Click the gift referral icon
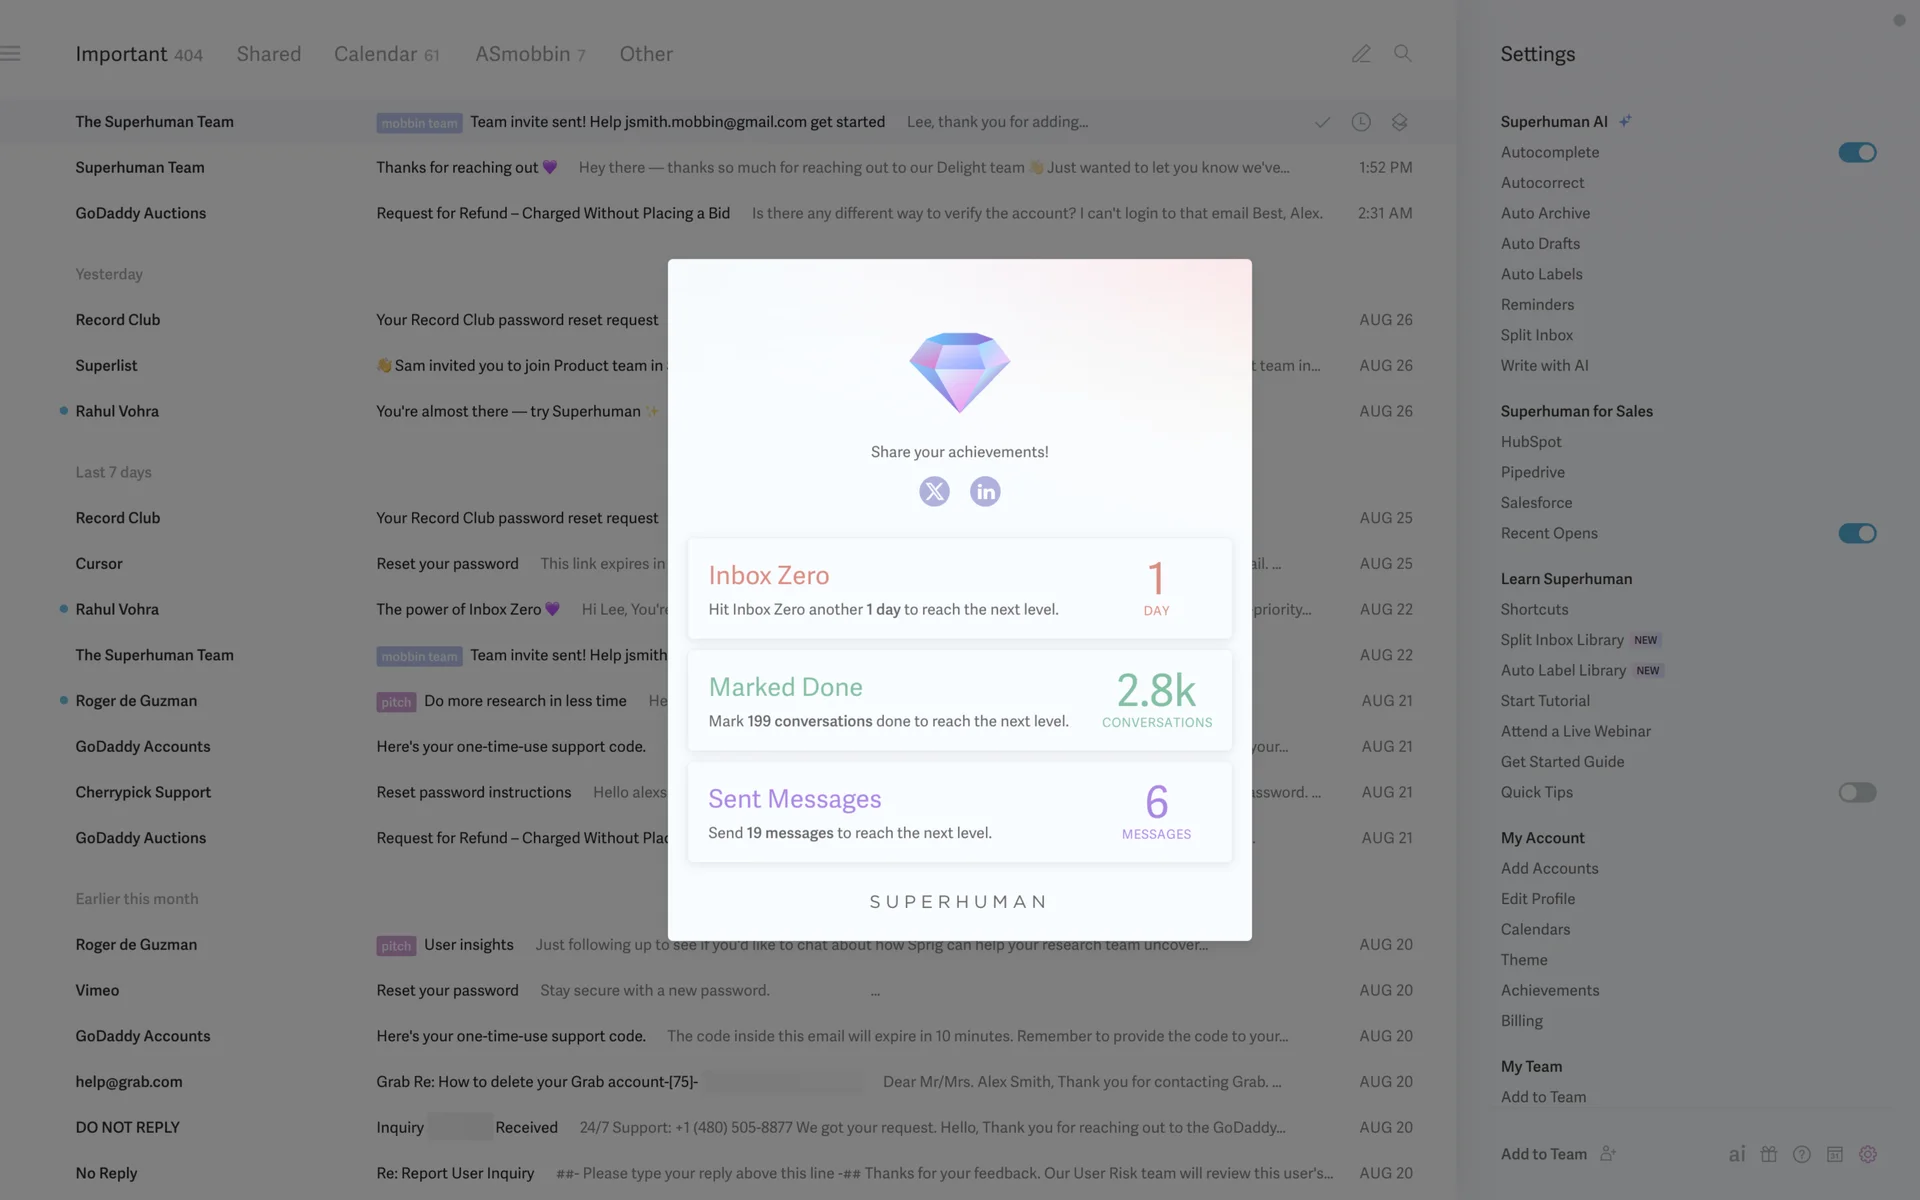This screenshot has width=1920, height=1200. (1769, 1154)
